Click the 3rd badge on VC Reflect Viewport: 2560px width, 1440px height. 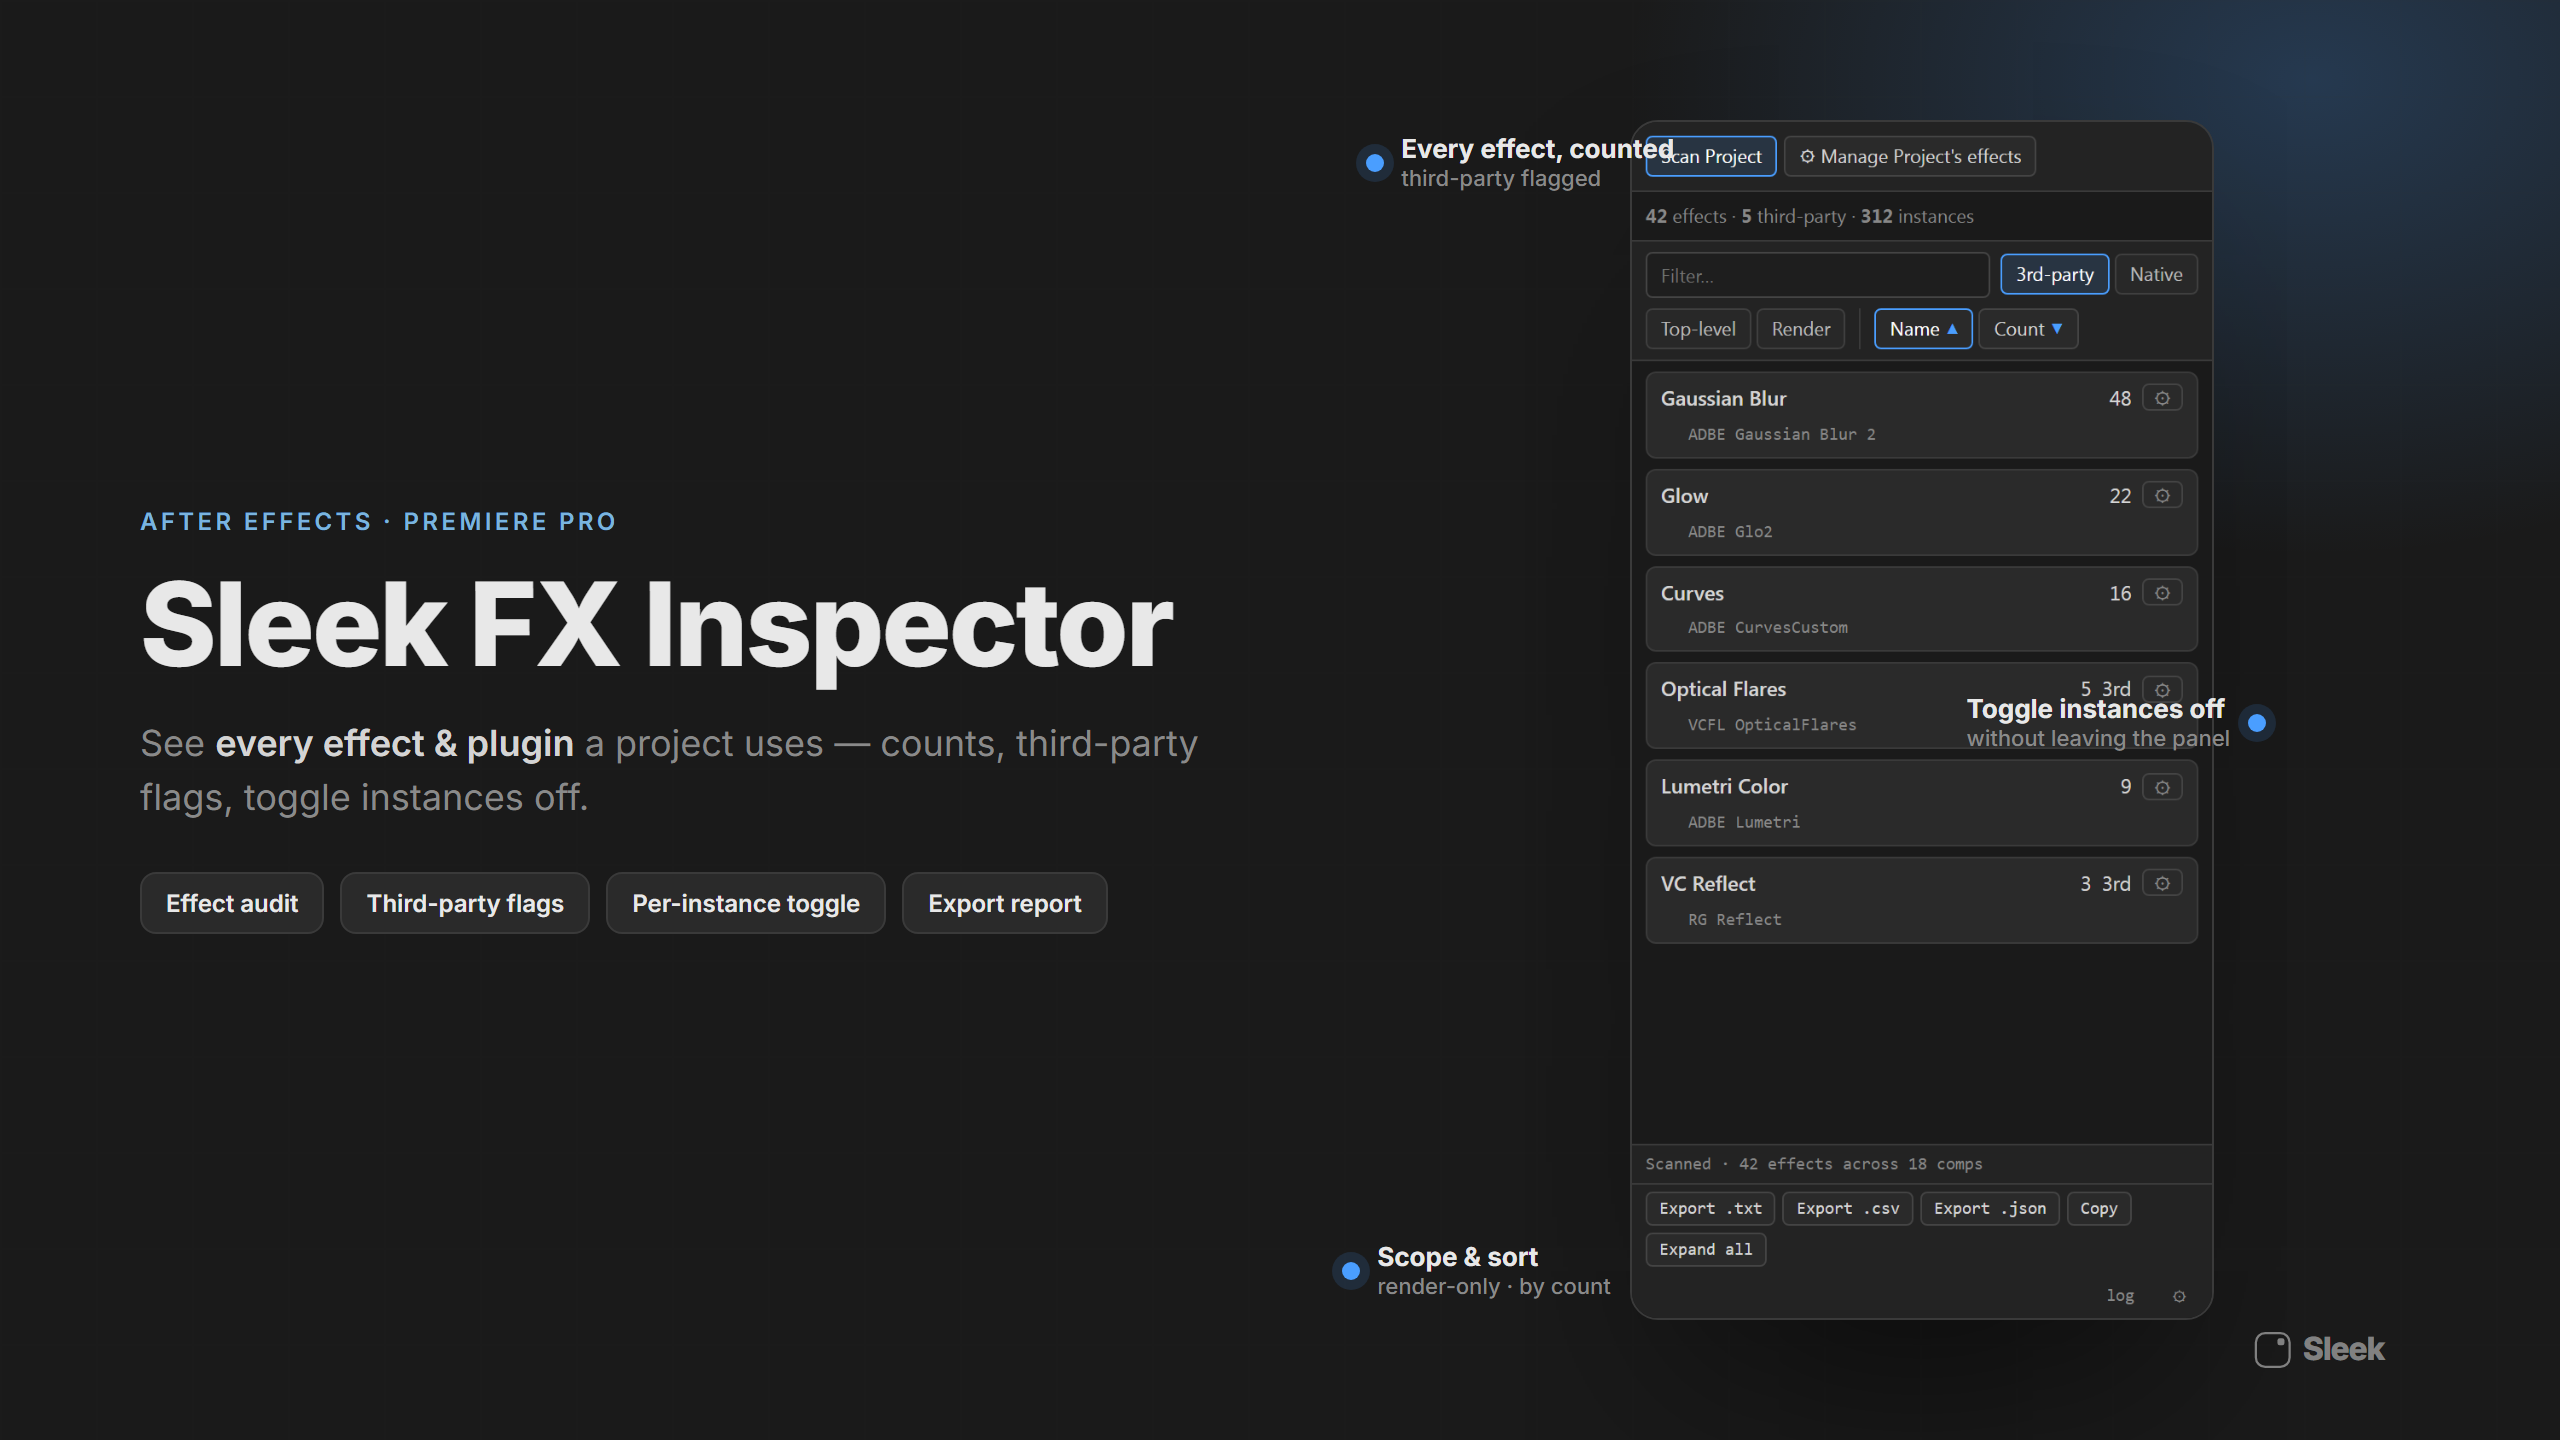click(x=2116, y=884)
